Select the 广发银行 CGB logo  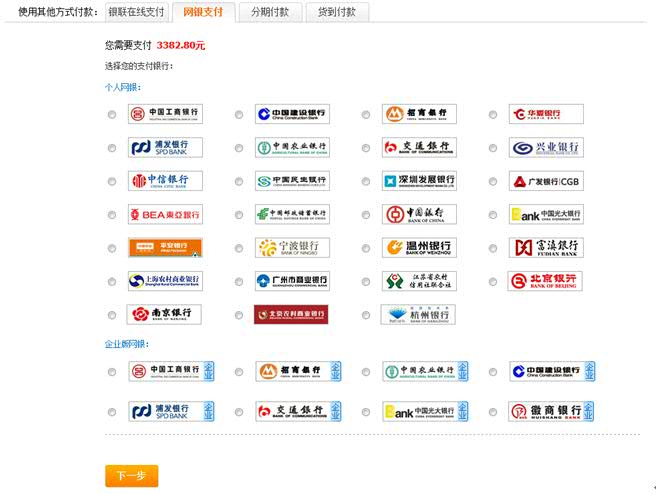click(546, 181)
